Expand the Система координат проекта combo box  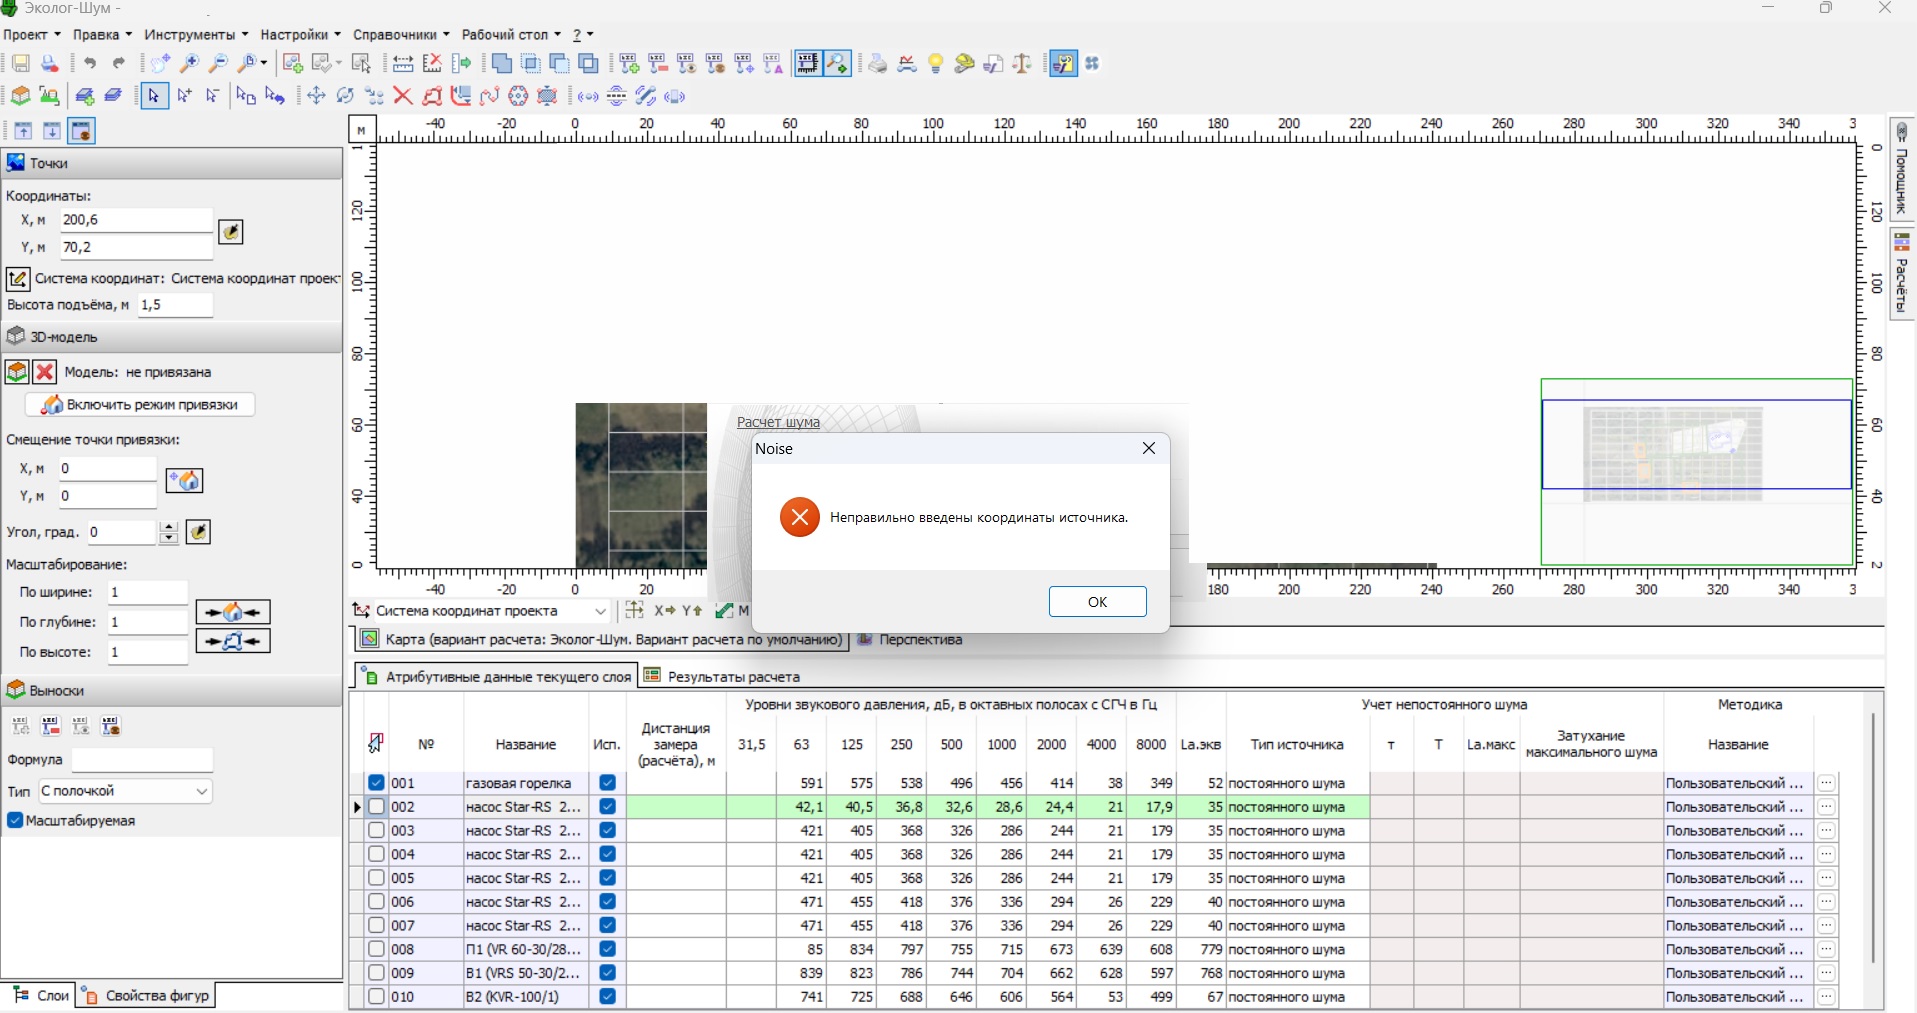pos(600,611)
